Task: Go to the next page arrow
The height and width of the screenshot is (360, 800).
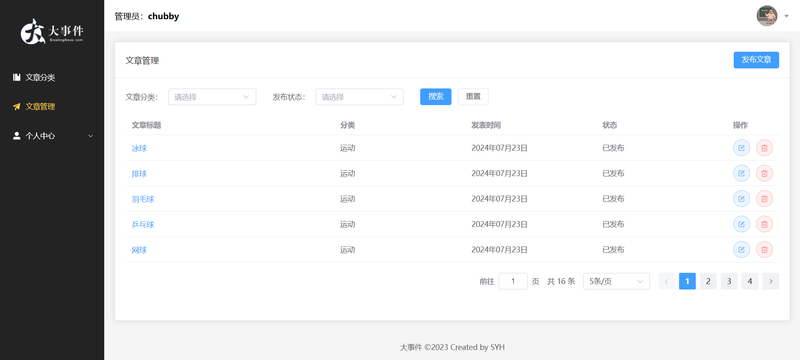Action: [x=770, y=281]
